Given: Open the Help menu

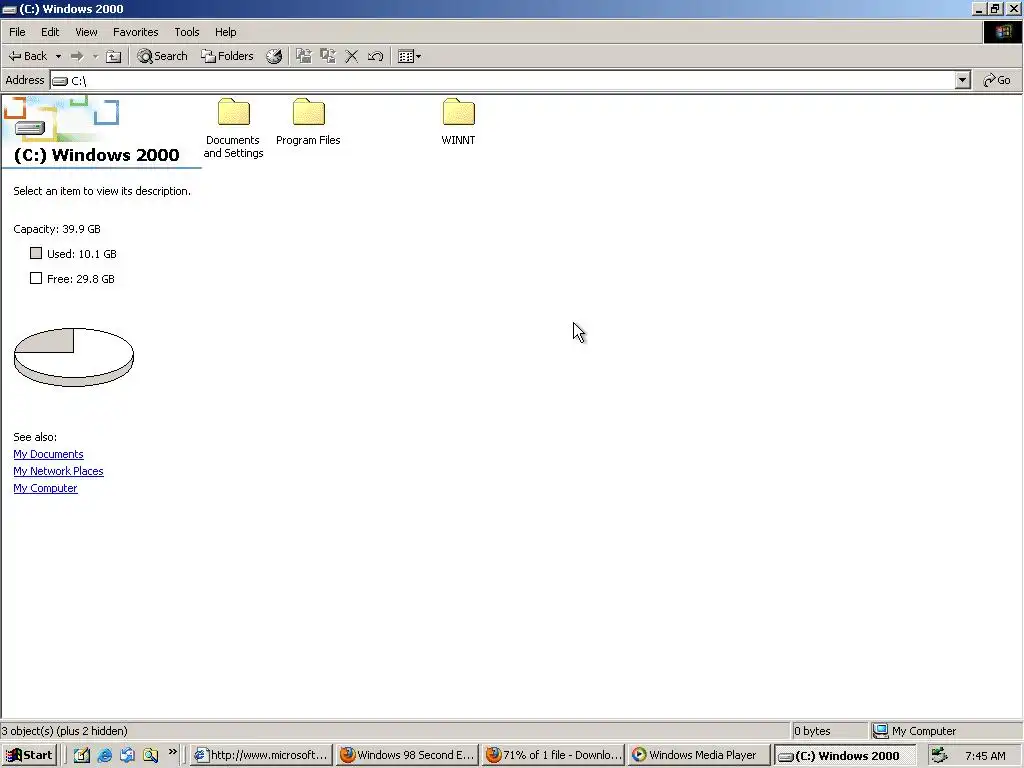Looking at the screenshot, I should pos(225,32).
